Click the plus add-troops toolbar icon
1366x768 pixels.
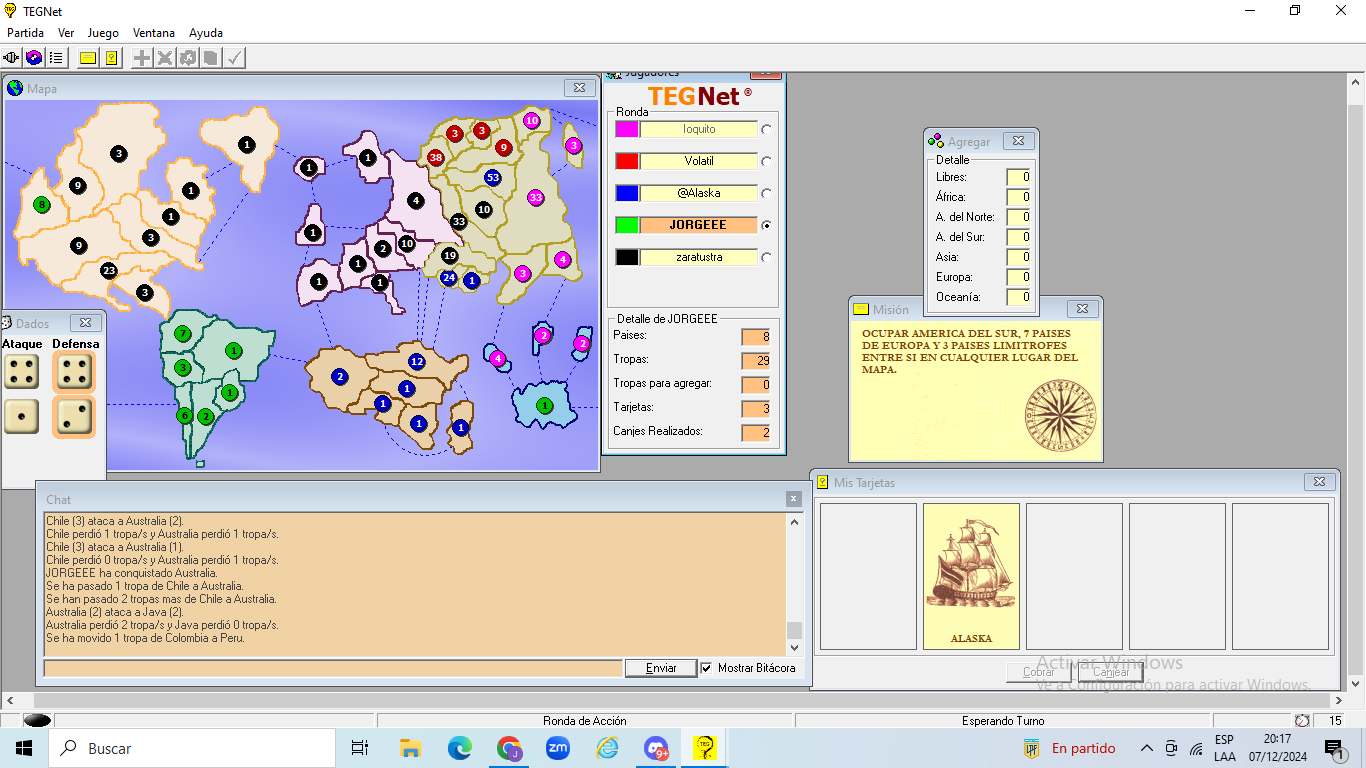(x=142, y=58)
